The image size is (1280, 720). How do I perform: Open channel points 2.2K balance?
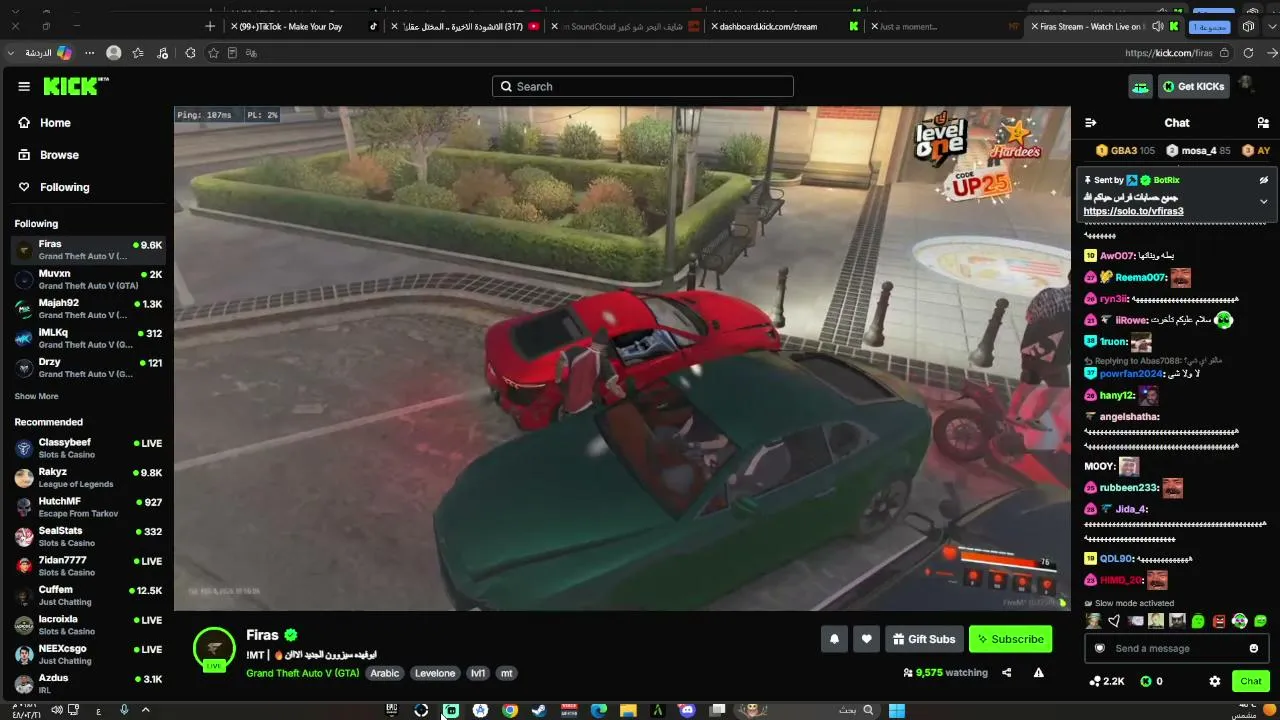[x=1107, y=681]
